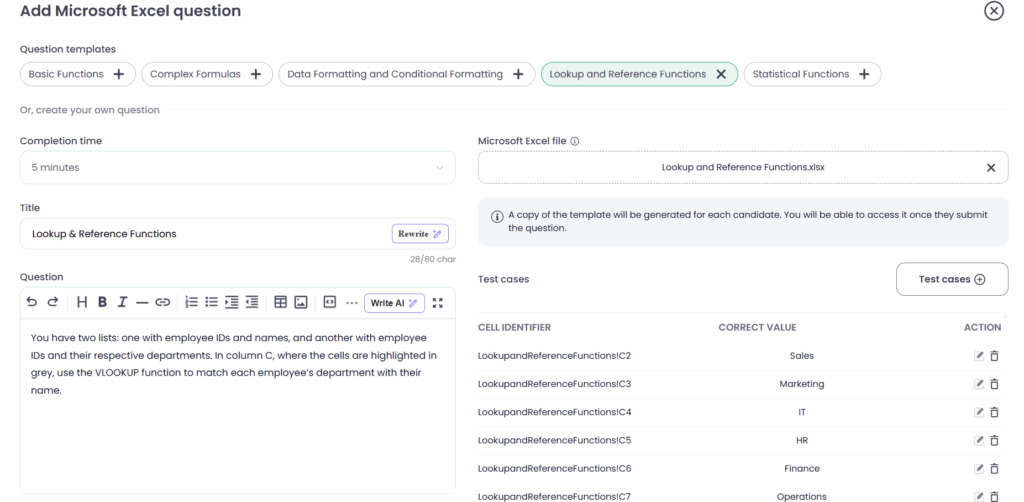Toggle bold formatting in the editor

103,302
